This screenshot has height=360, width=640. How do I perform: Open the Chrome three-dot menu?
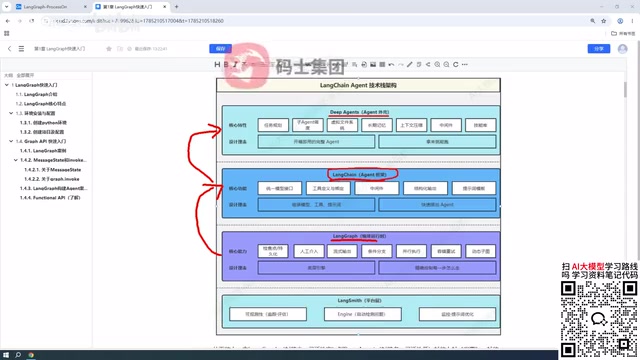[x=632, y=21]
